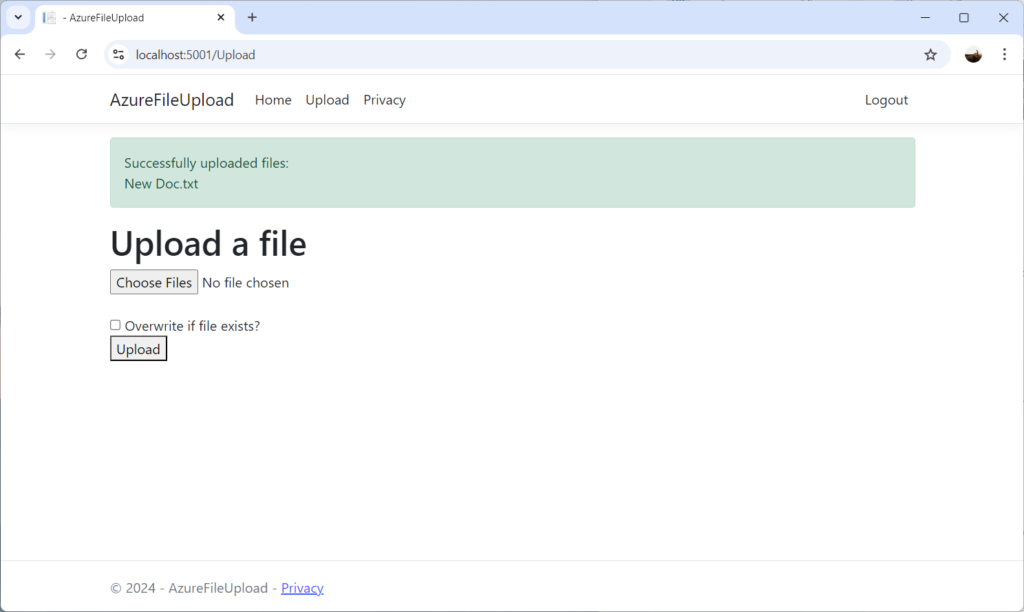Expand the tab search dropdown
1024x612 pixels.
tap(18, 18)
